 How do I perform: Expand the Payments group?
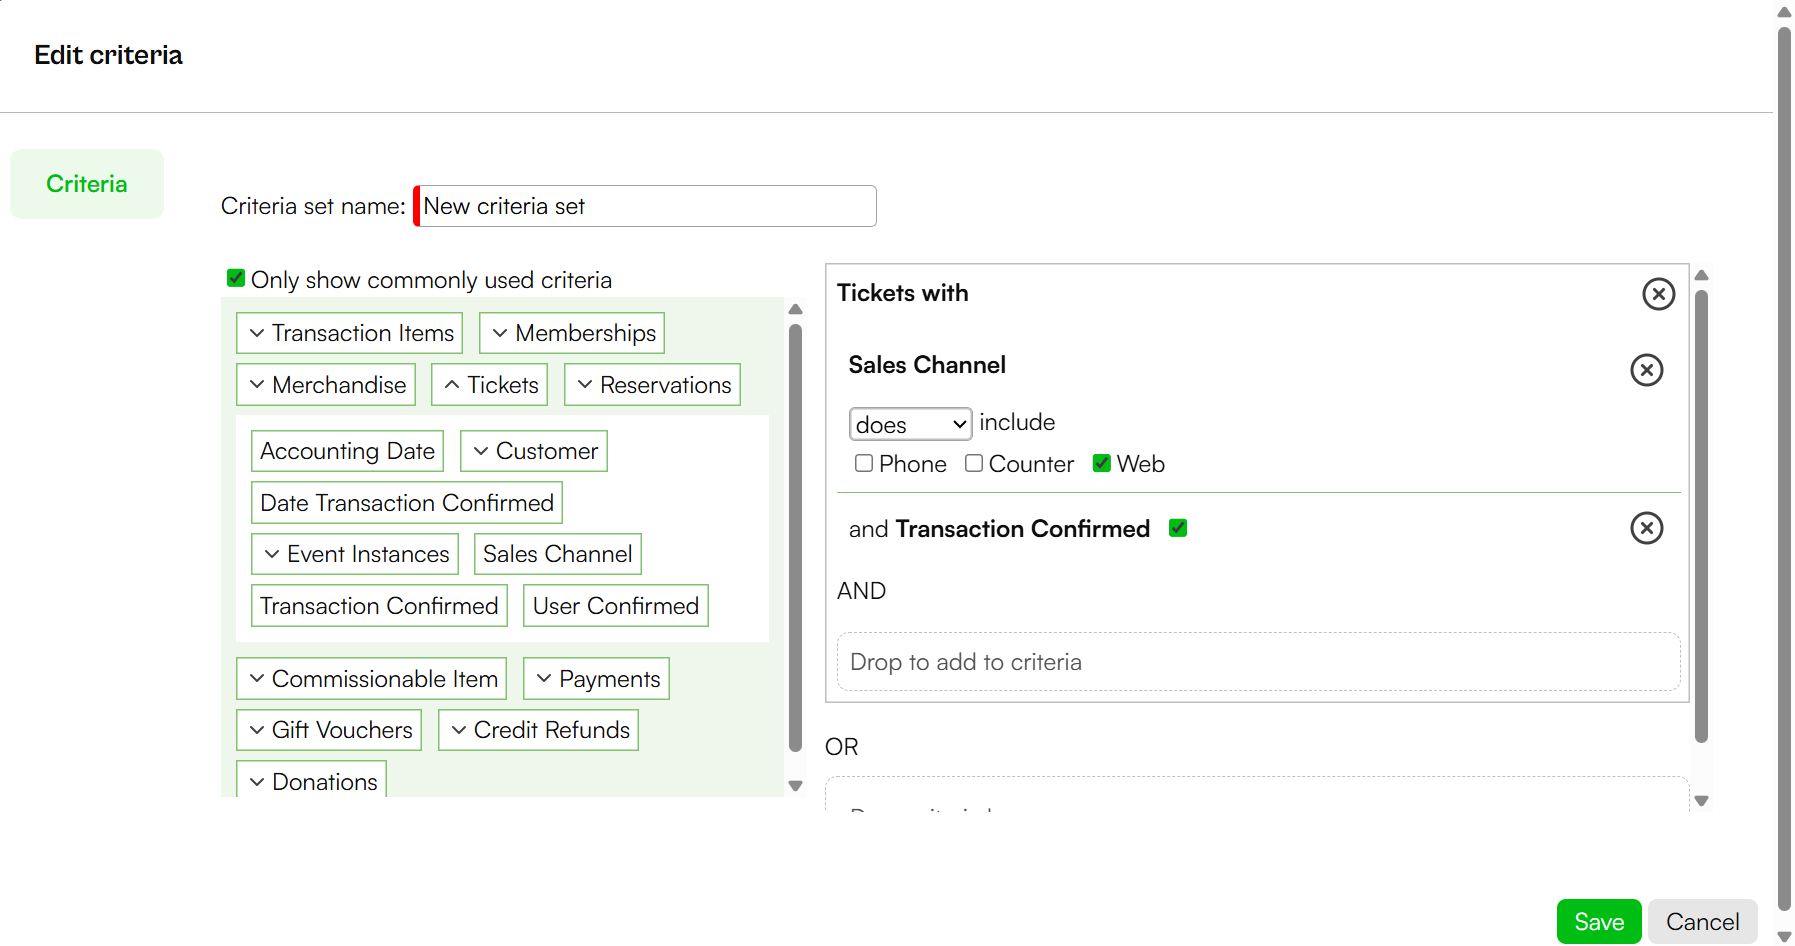point(596,679)
